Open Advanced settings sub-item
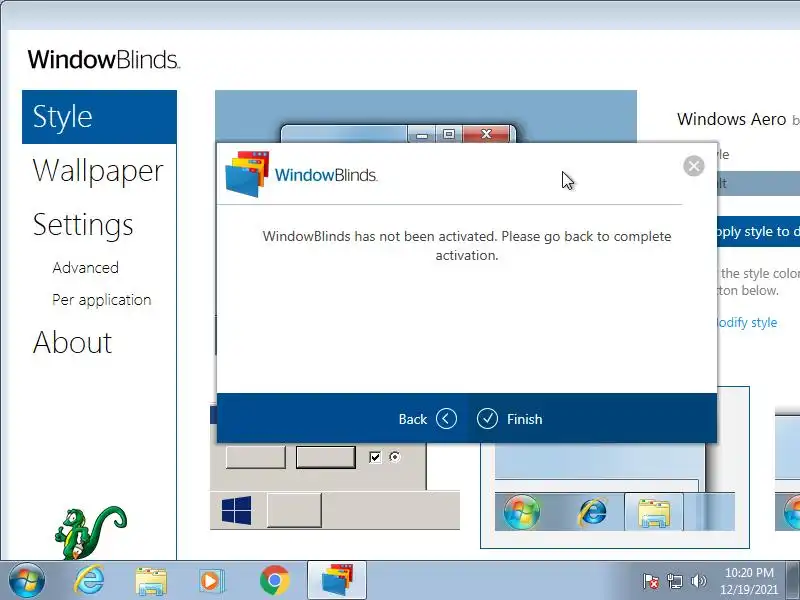This screenshot has width=800, height=600. (x=86, y=267)
